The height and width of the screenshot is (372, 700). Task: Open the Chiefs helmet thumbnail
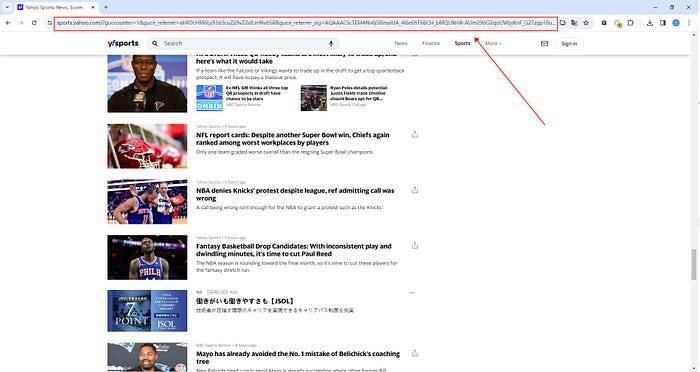(147, 146)
